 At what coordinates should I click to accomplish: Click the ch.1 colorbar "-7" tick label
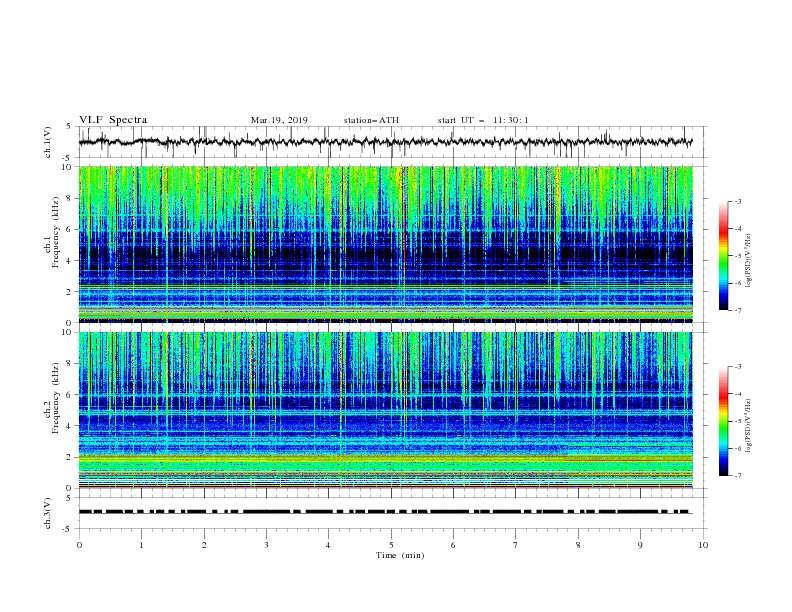point(737,310)
